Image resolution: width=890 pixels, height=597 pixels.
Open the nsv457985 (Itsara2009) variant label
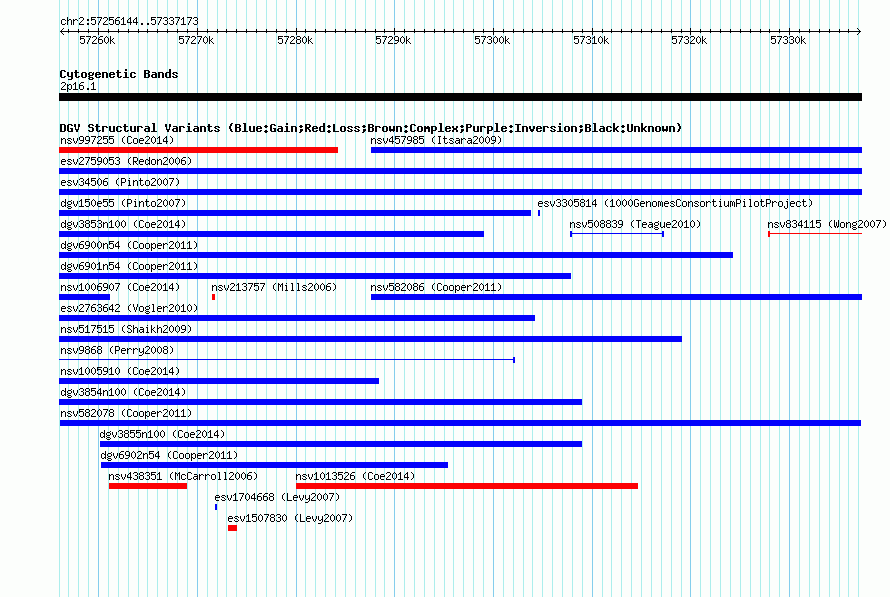coord(436,140)
